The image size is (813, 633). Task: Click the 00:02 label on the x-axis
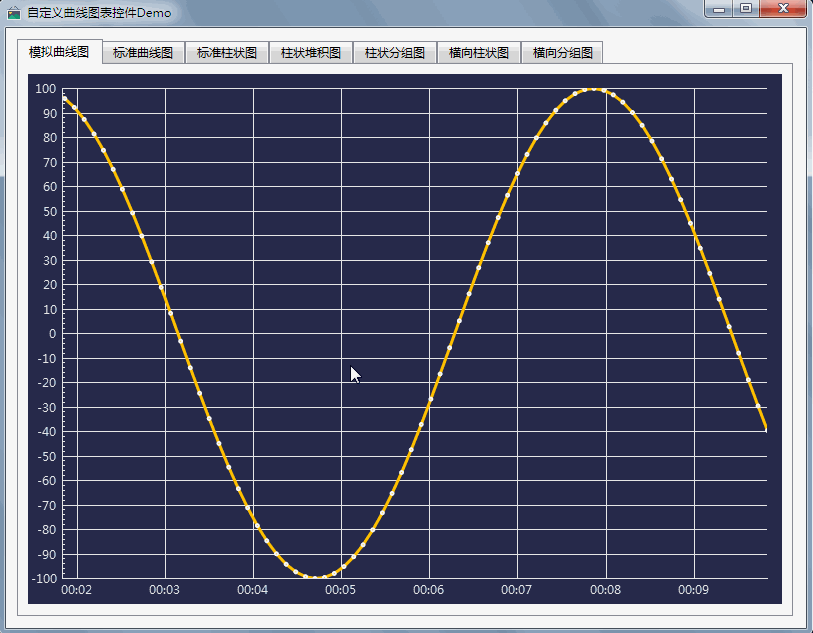77,591
